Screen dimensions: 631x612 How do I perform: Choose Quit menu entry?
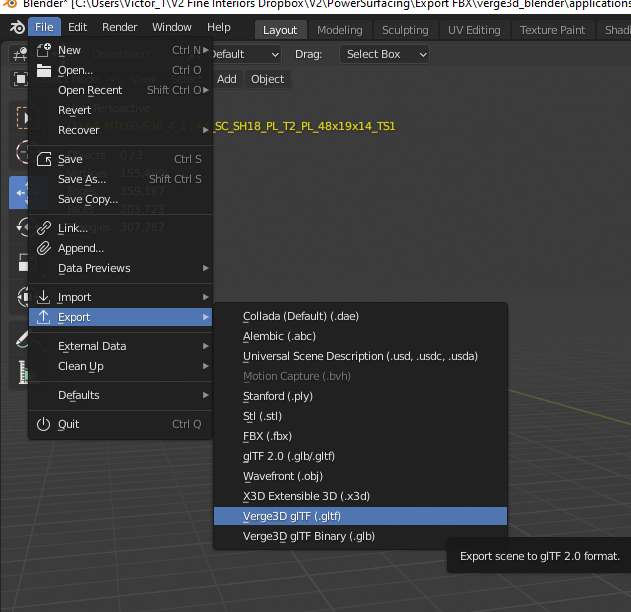(120, 424)
